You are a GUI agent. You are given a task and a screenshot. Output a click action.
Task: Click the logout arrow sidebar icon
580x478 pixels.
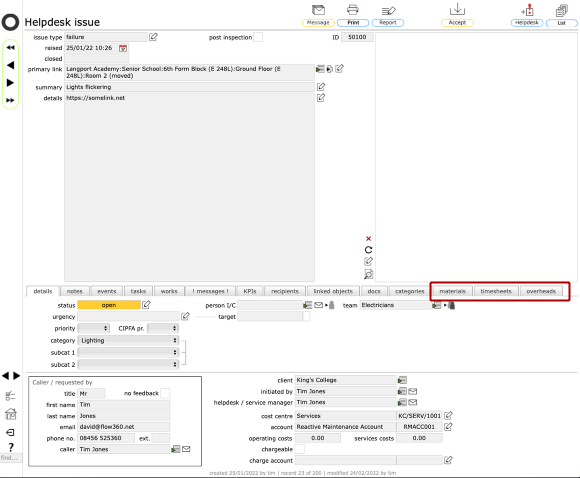10,432
